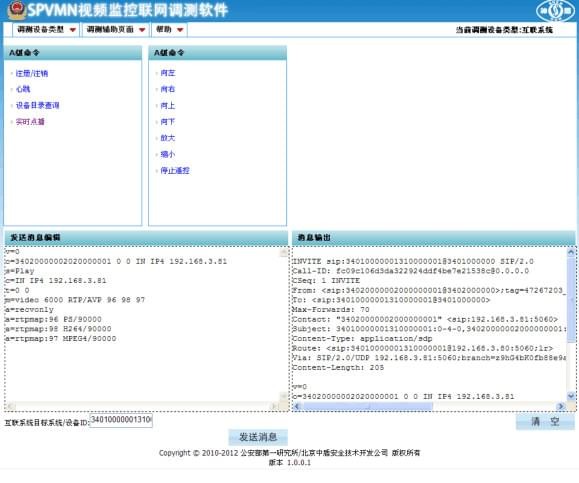Click the 缩小 zoom out command
Screen dimensions: 579x483
(x=168, y=154)
